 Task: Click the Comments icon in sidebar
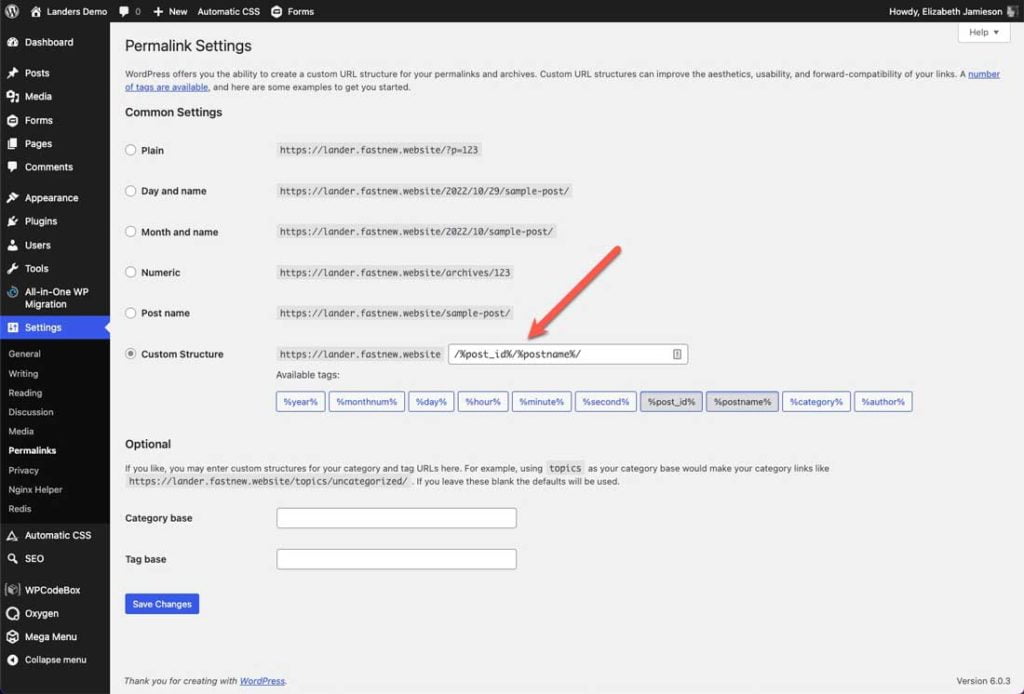coord(12,166)
